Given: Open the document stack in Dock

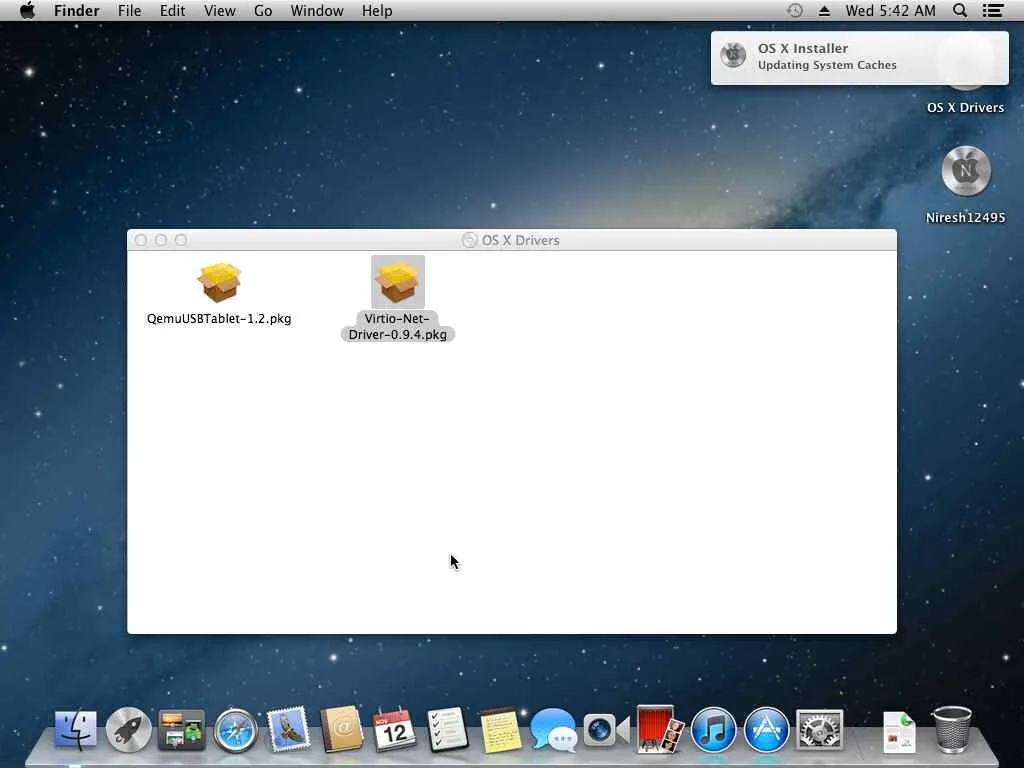Looking at the screenshot, I should coord(899,731).
